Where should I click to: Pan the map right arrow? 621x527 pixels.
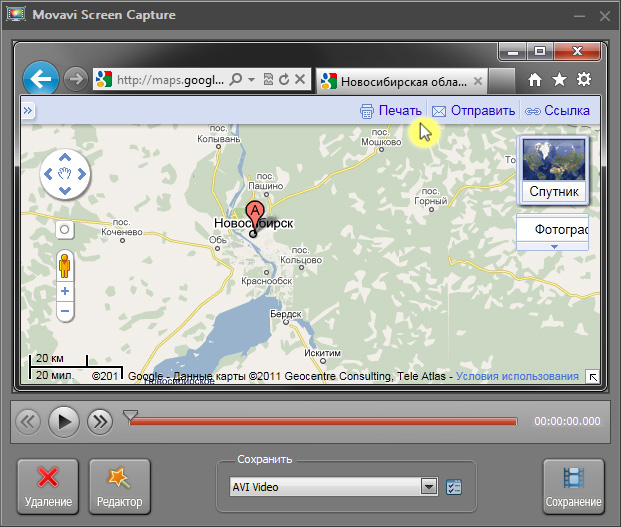pos(82,174)
